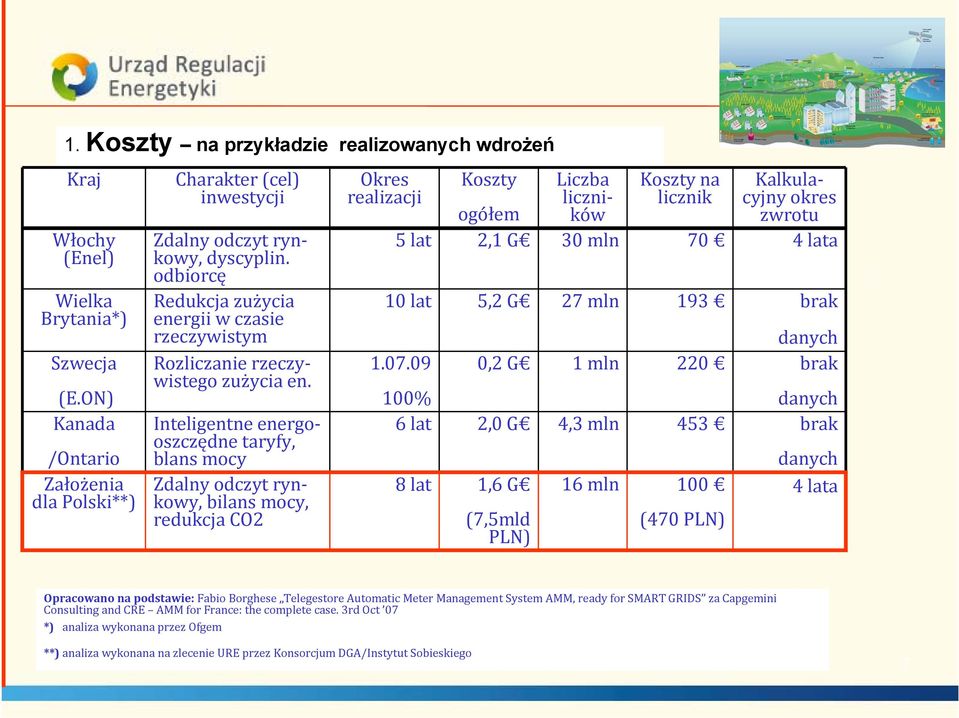Click the 'Koszty ogółem' column header
The width and height of the screenshot is (959, 718).
[489, 197]
